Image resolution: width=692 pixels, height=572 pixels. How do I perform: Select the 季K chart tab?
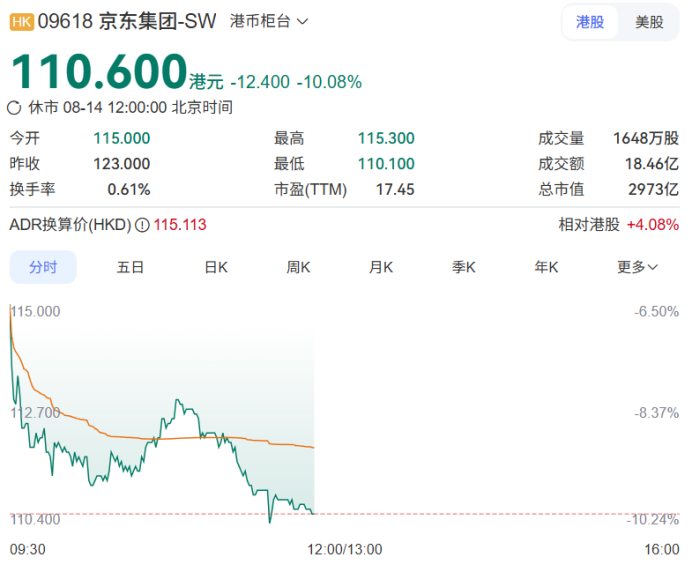[x=464, y=267]
